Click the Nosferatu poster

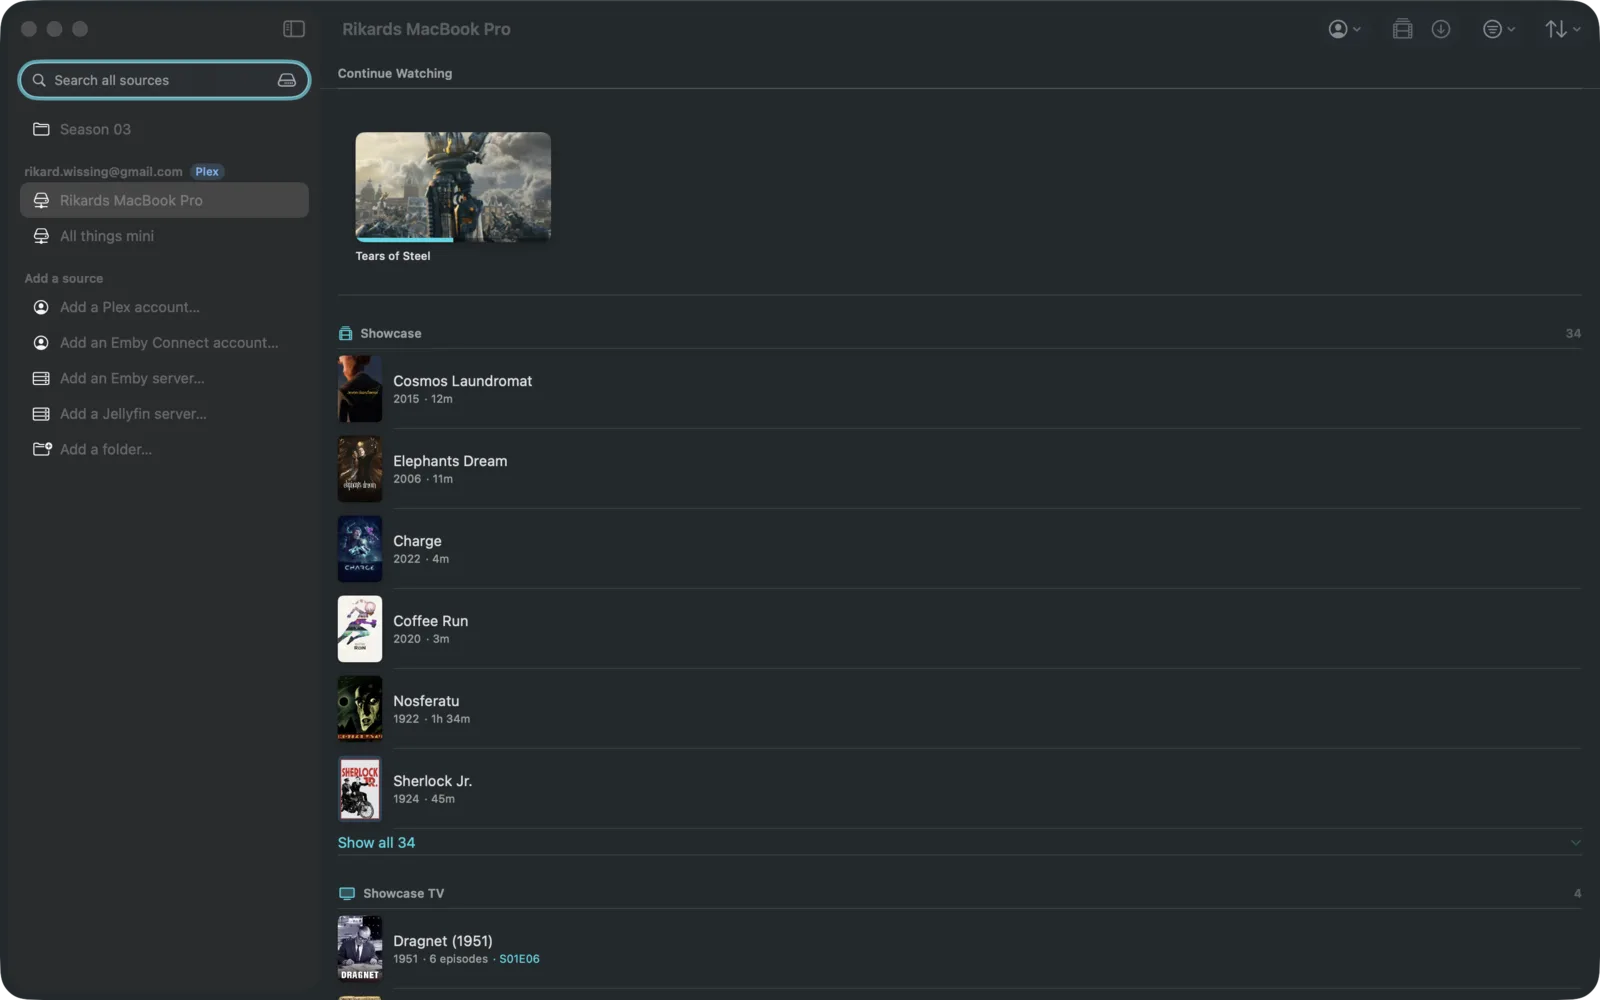click(360, 709)
